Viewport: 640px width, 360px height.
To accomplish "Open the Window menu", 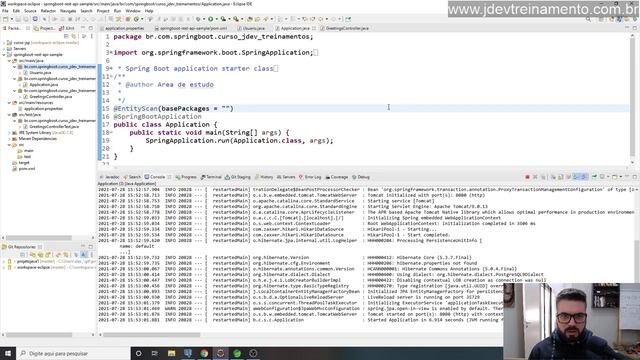I will coord(133,11).
